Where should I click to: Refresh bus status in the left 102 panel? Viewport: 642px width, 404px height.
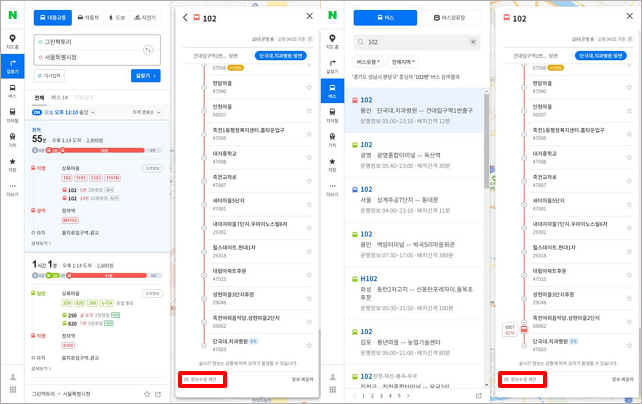(310, 39)
